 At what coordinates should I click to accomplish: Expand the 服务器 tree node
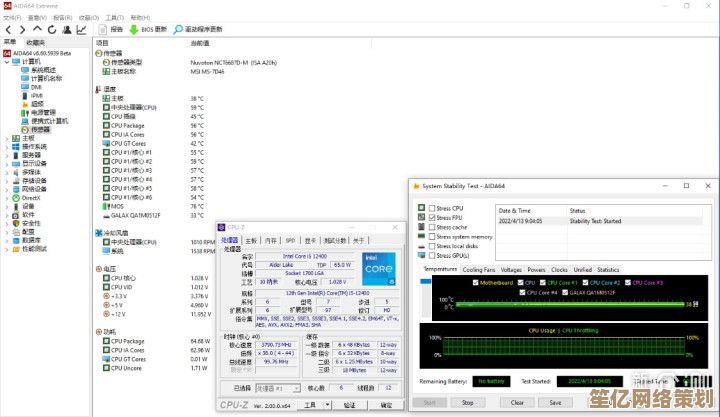click(x=7, y=155)
